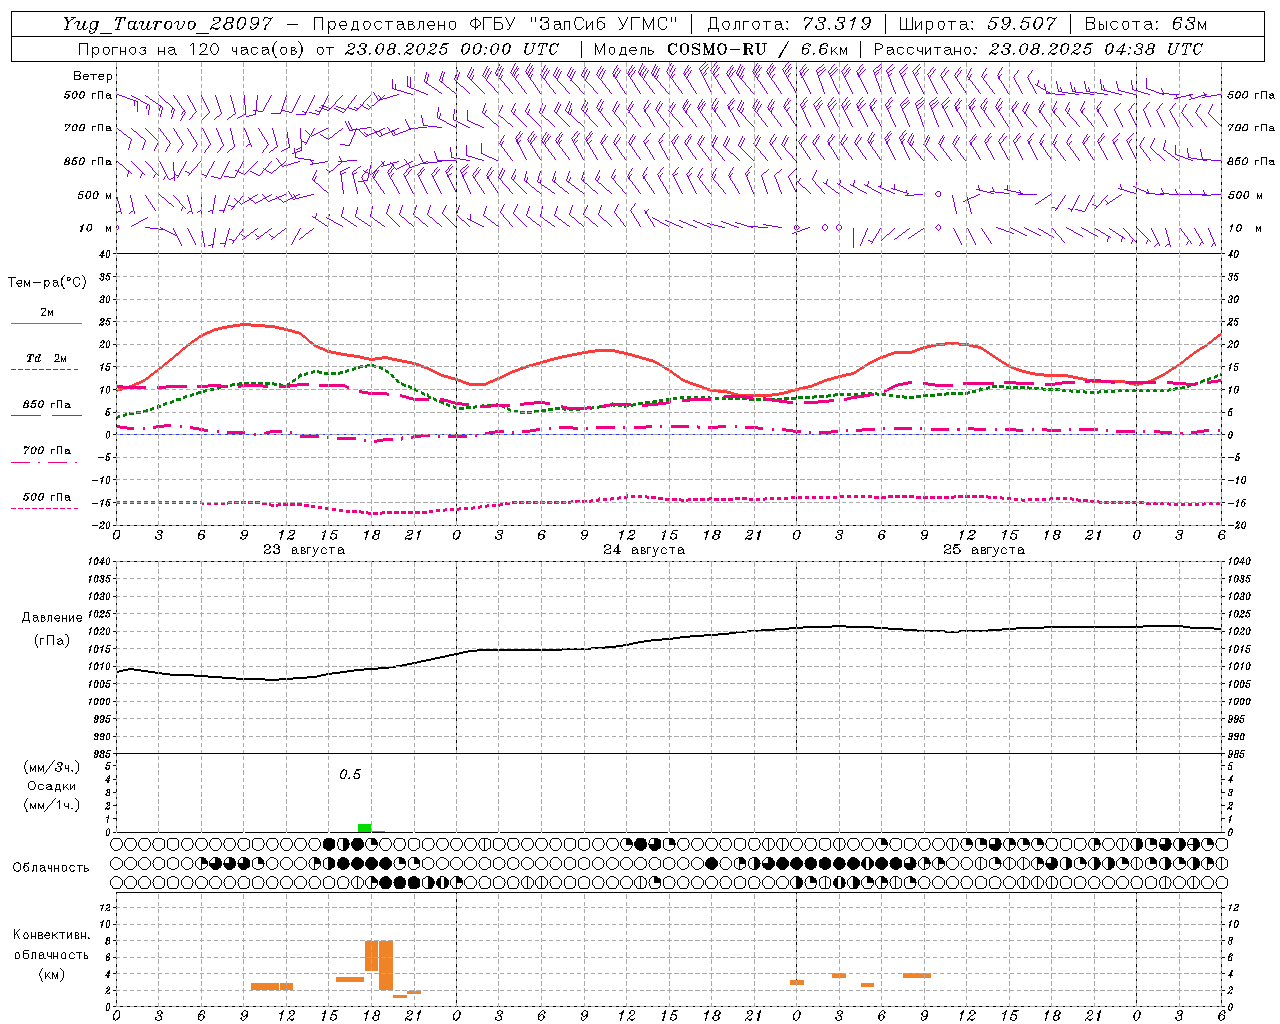Viewport: 1280px width, 1024px height.
Task: Select the forecast start 23.08.2025 00:00 UTC
Action: coord(452,49)
